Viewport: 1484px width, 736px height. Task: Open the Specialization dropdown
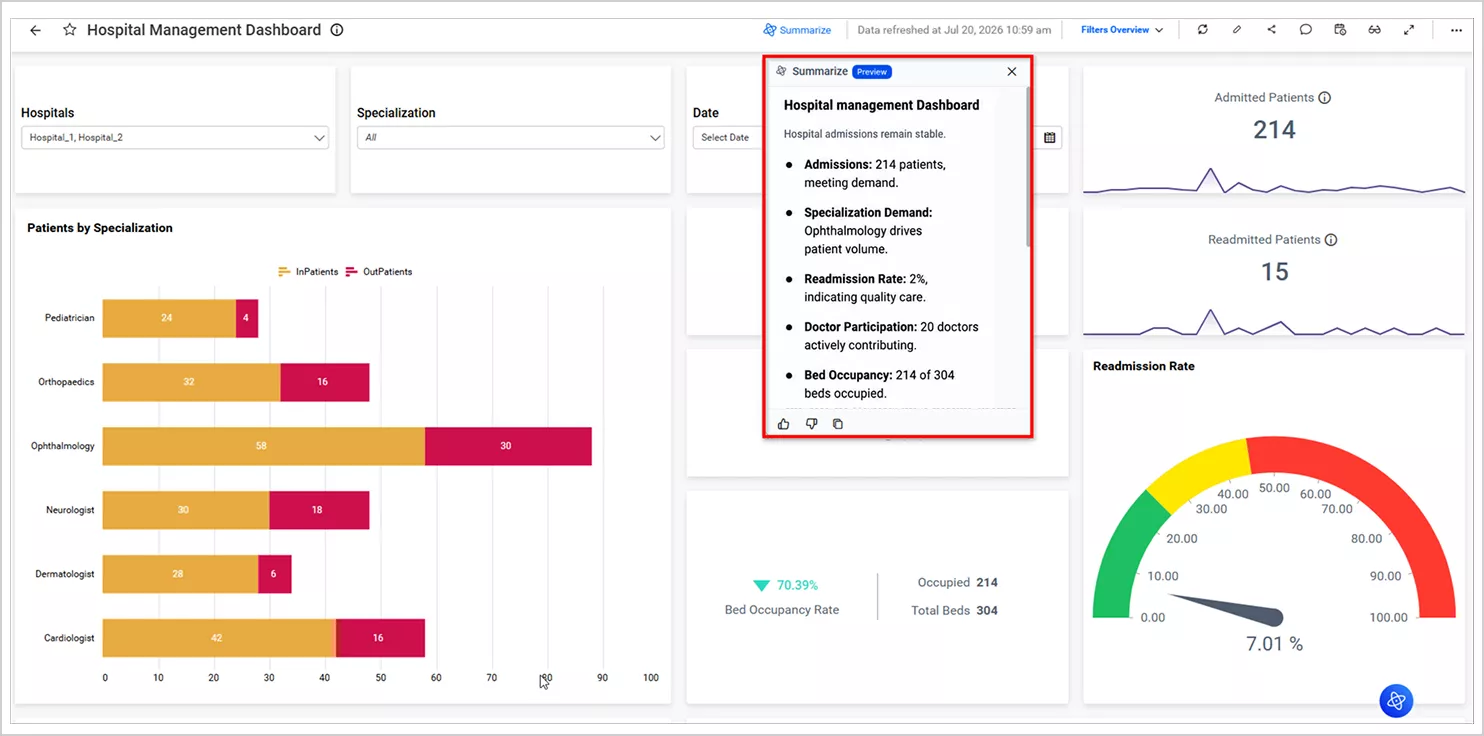(x=511, y=138)
